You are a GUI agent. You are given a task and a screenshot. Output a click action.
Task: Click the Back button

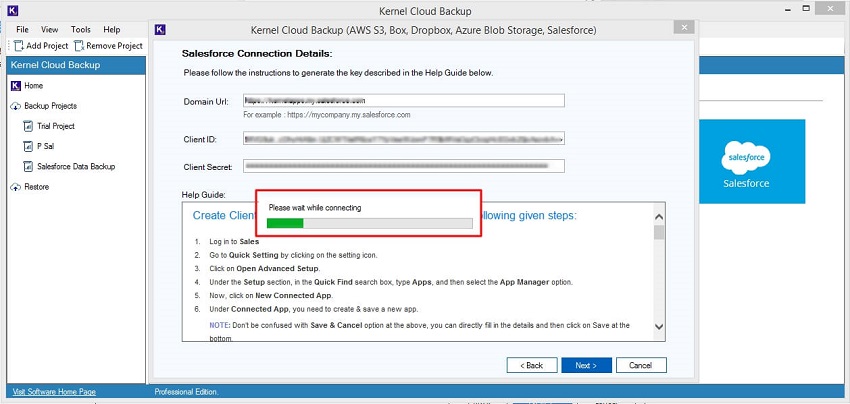pos(532,365)
